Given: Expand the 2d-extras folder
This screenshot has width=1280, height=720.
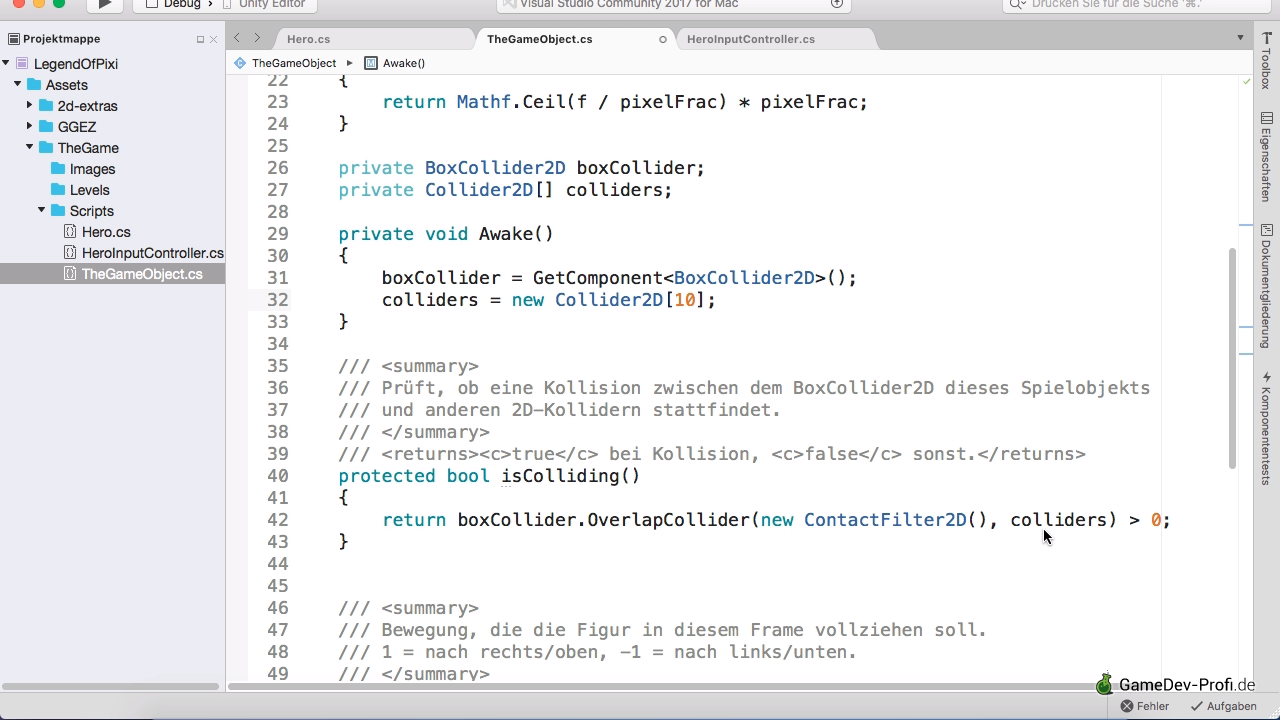Looking at the screenshot, I should [x=30, y=105].
